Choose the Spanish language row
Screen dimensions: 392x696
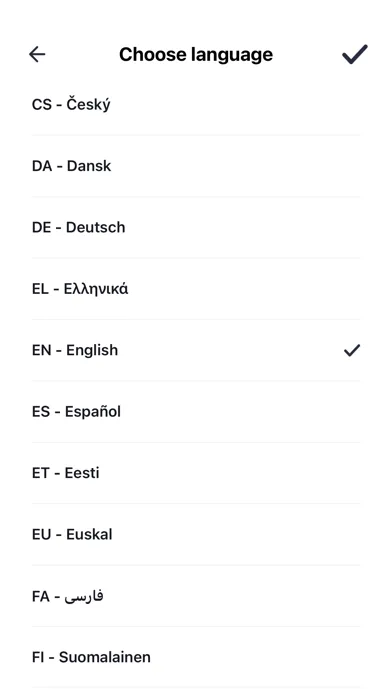(x=196, y=411)
